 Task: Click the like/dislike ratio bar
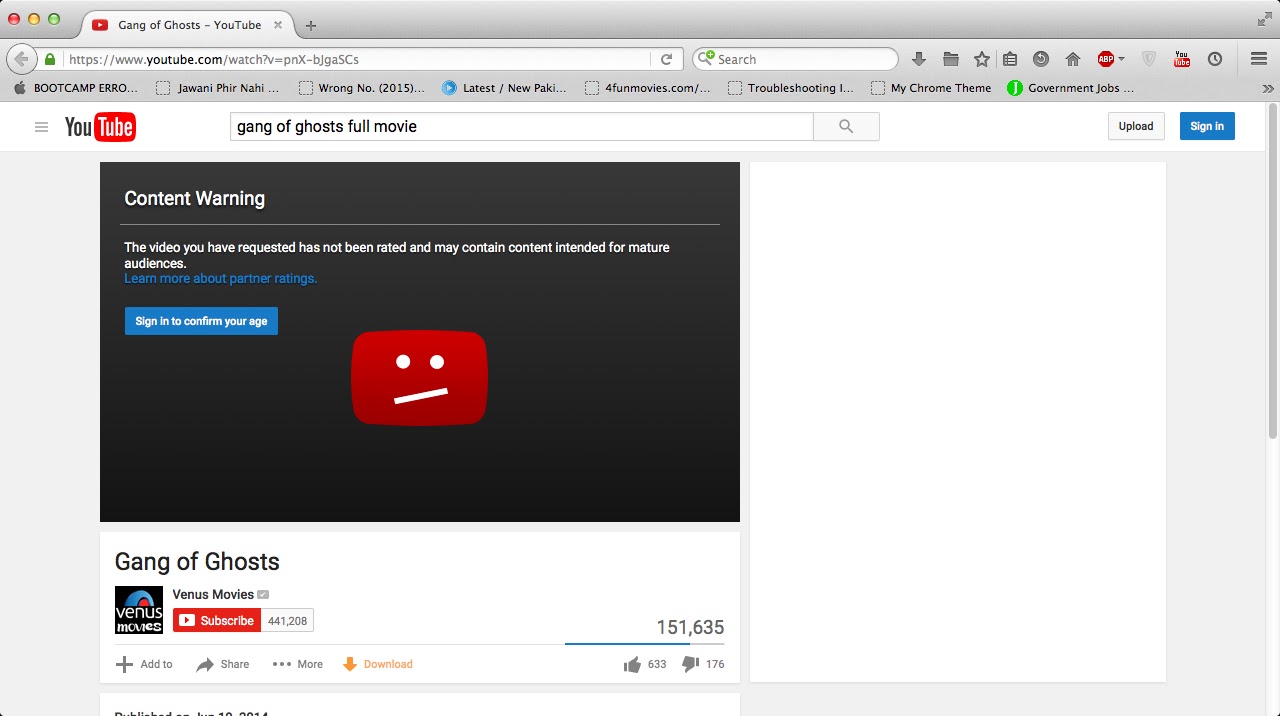coord(644,644)
